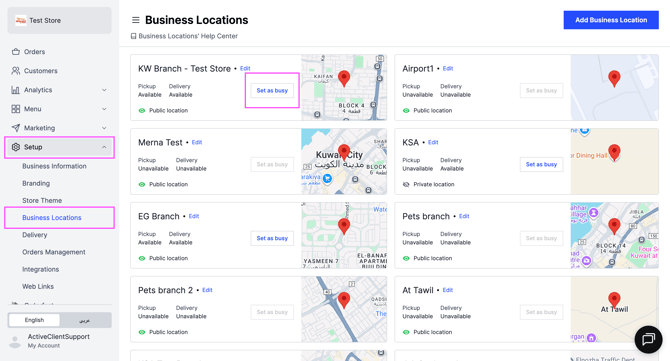Viewport: 670px width, 361px height.
Task: Open the At Tawil map thumbnail
Action: click(614, 309)
